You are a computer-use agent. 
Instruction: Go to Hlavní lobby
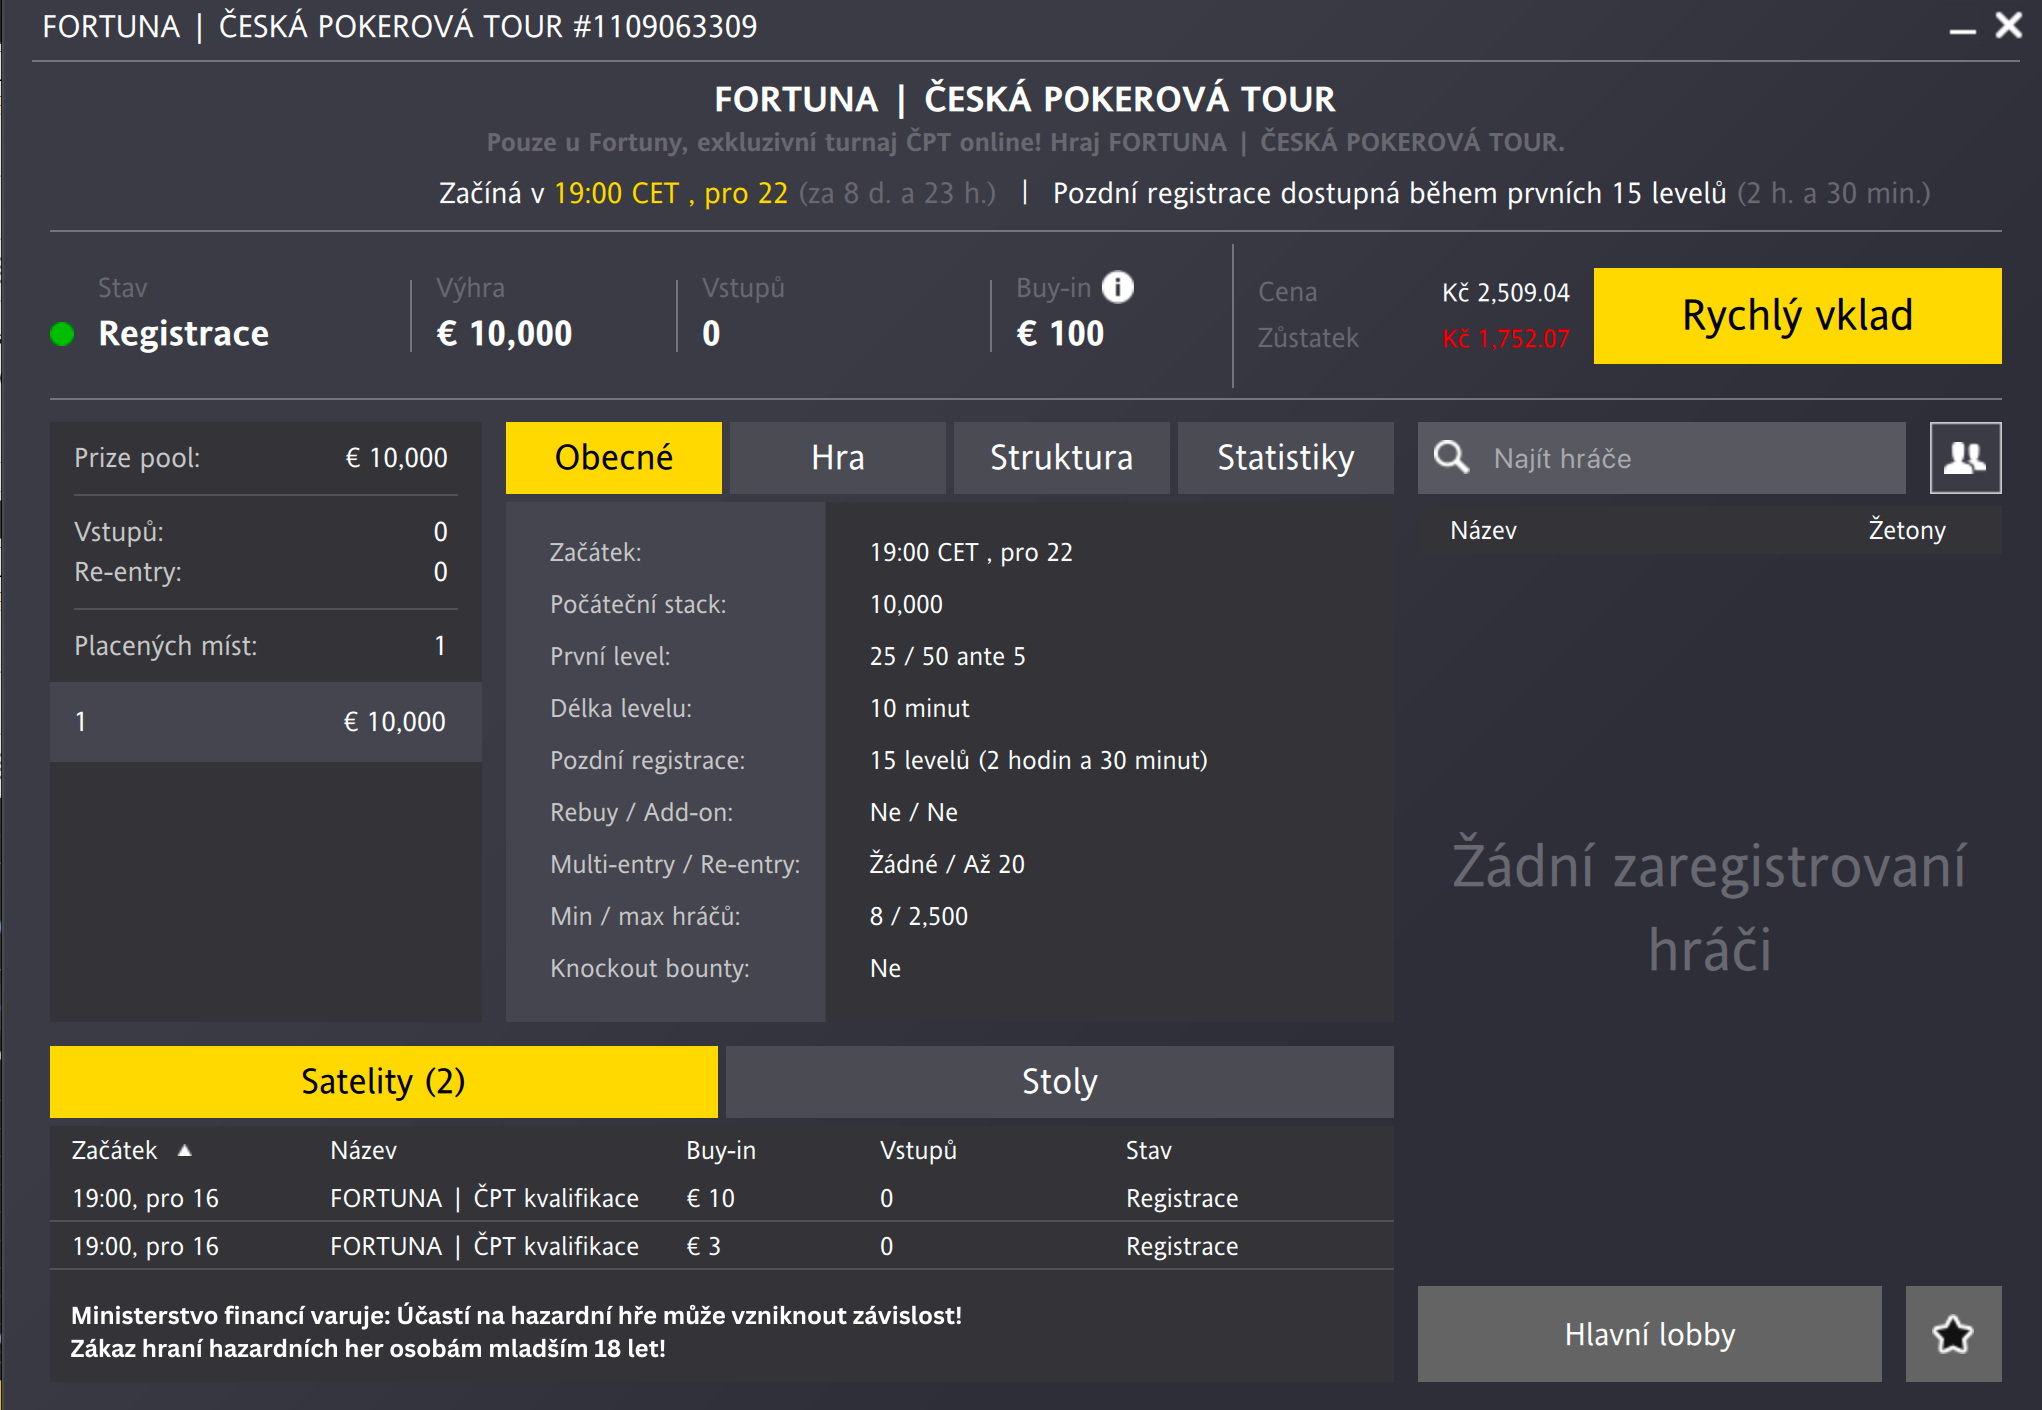click(x=1650, y=1334)
